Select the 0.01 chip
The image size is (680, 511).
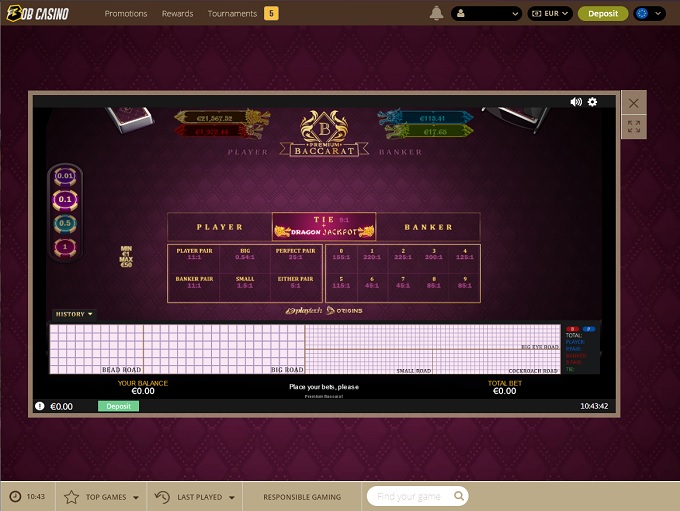[65, 176]
